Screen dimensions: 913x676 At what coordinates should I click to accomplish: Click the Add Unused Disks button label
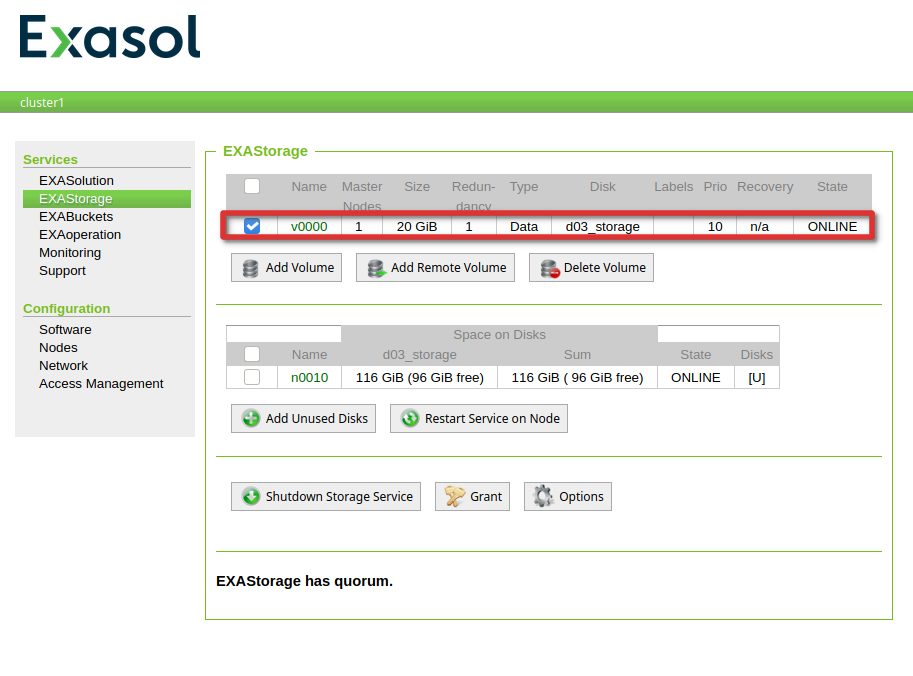tap(317, 419)
